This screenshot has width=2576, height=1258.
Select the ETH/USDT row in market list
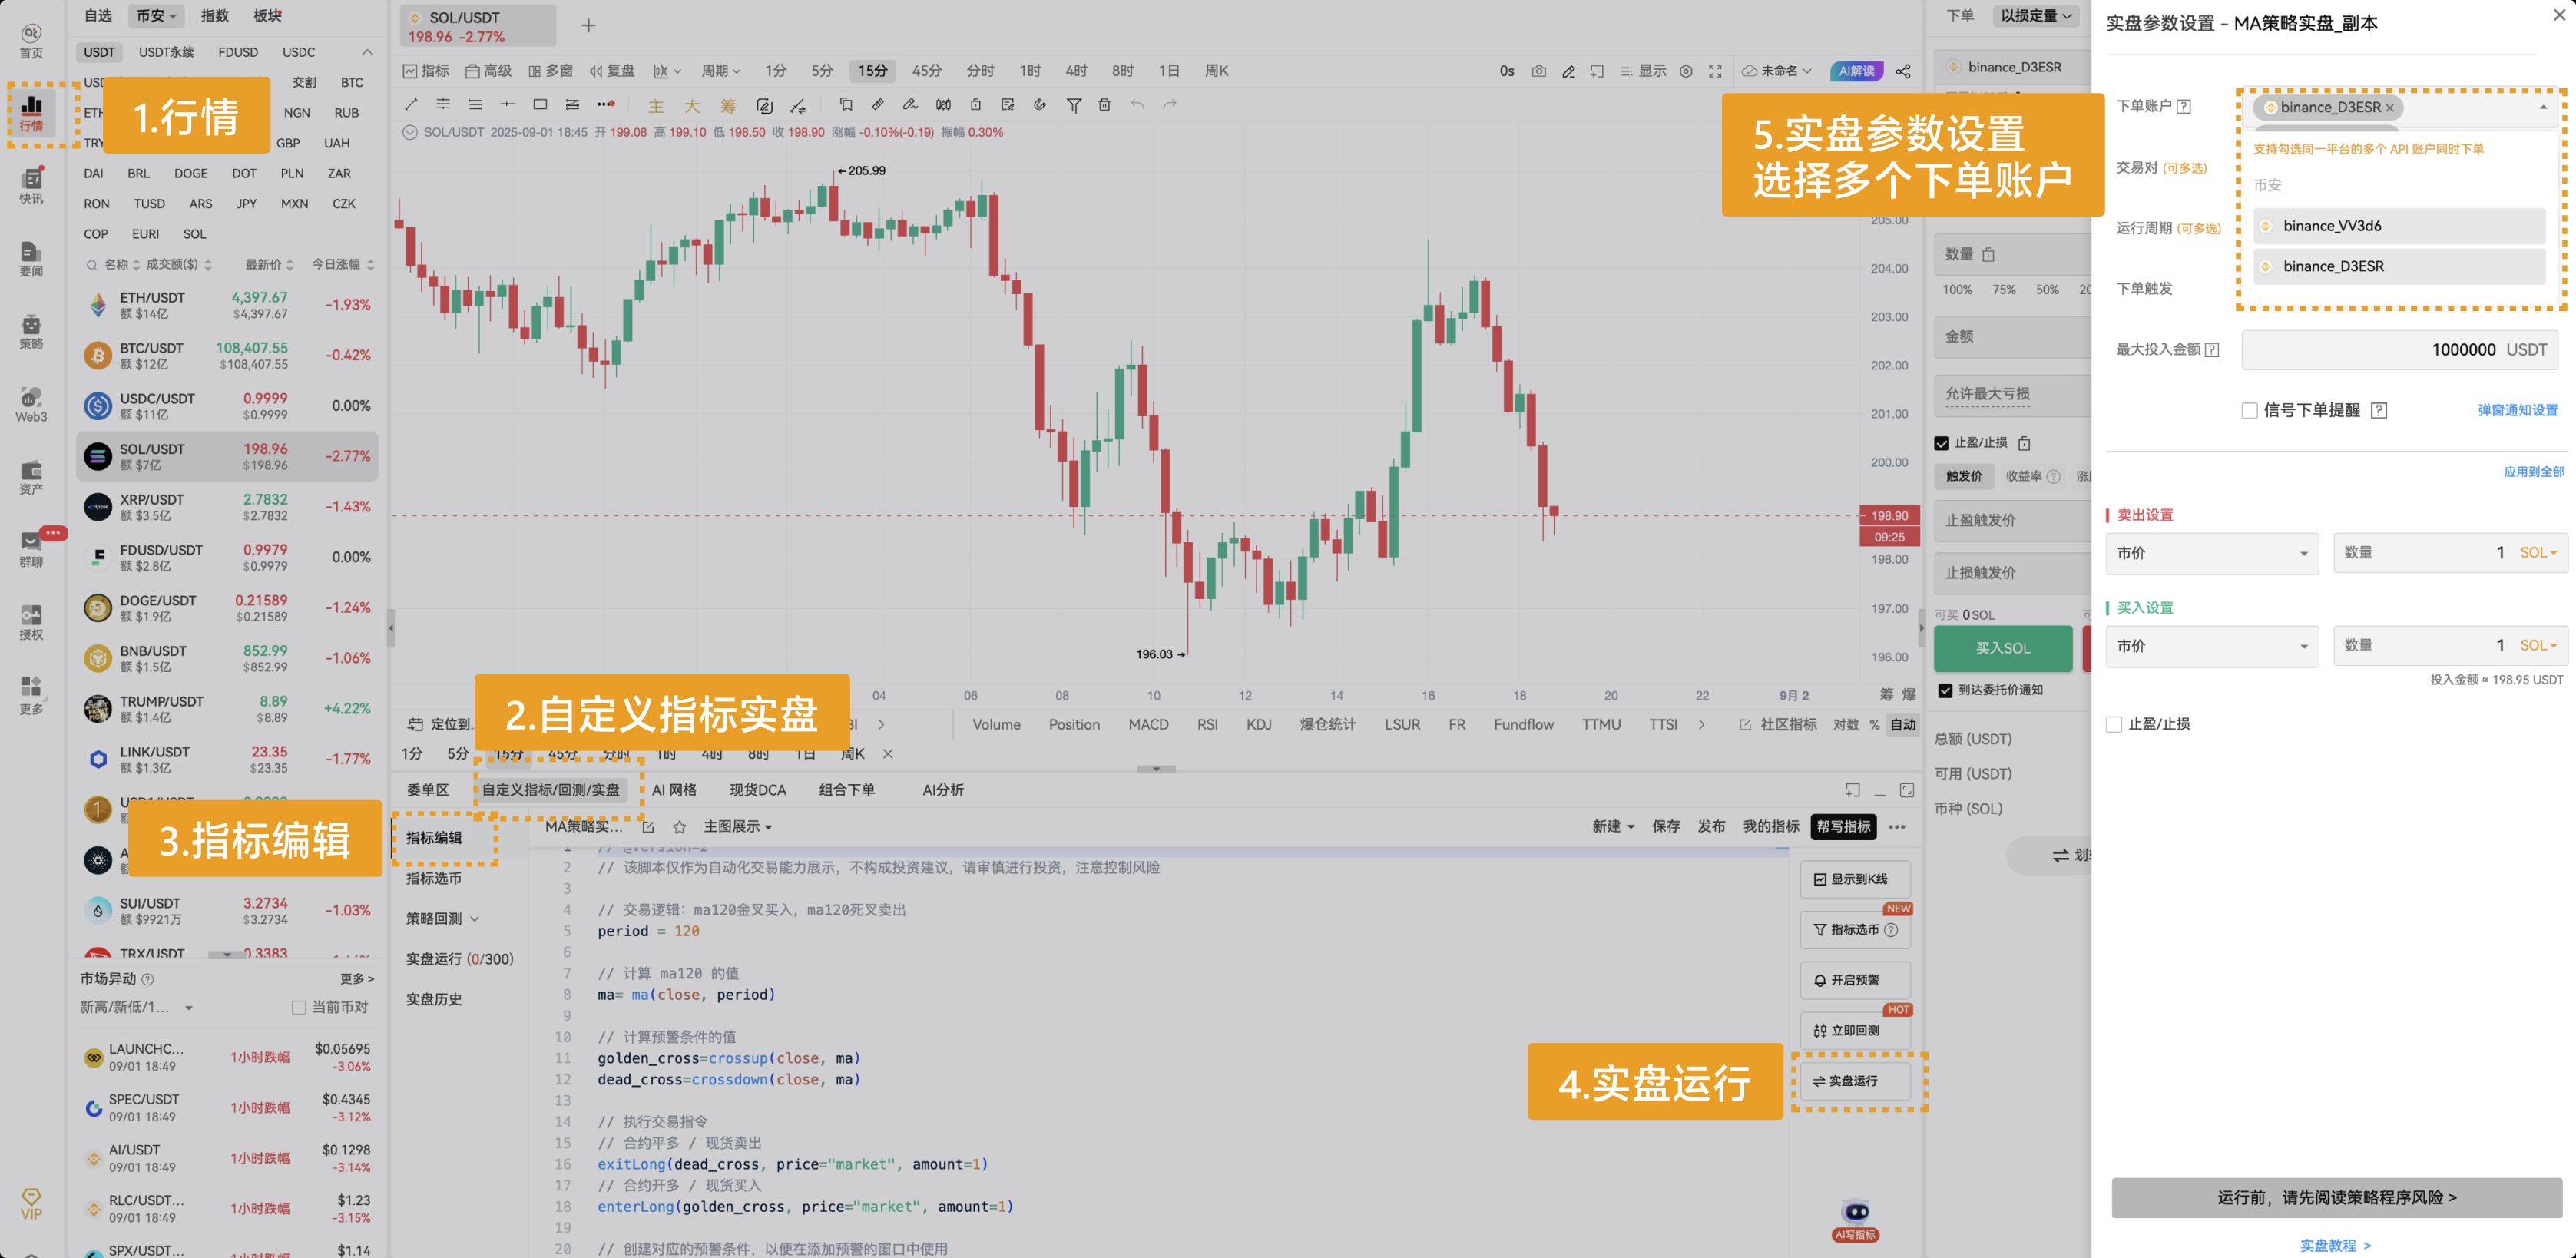[227, 305]
